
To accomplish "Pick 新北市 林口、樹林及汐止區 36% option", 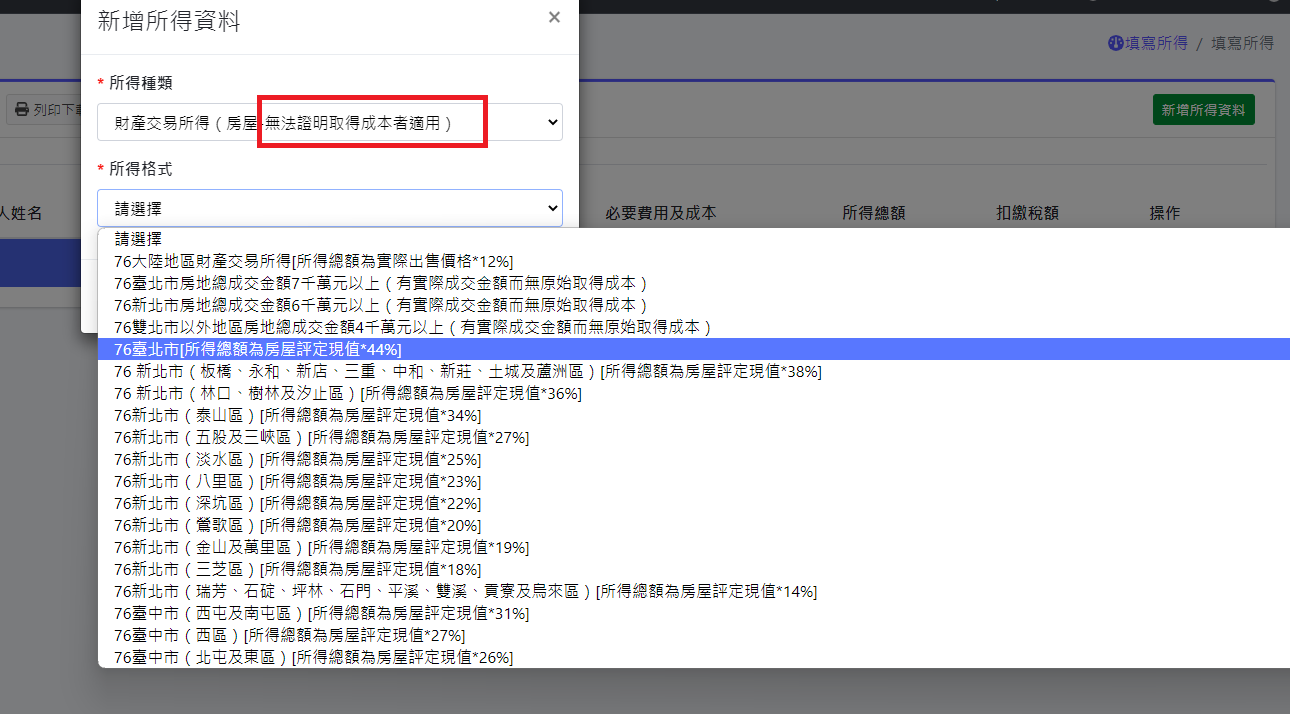I will pos(347,393).
